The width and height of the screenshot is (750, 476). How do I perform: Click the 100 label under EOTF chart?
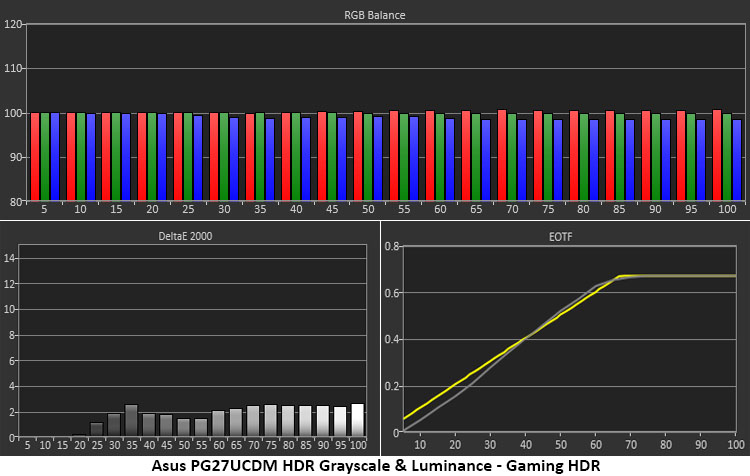point(736,445)
